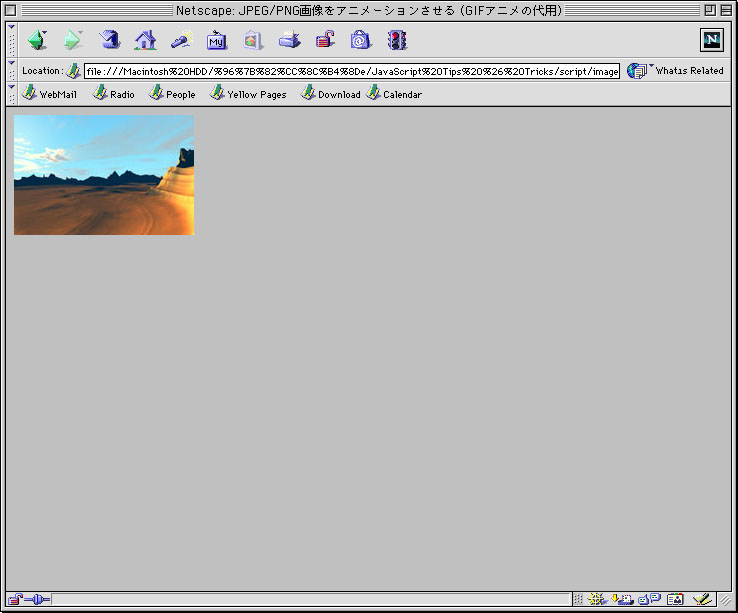Click into the Location URL field
738x613 pixels.
tap(352, 72)
